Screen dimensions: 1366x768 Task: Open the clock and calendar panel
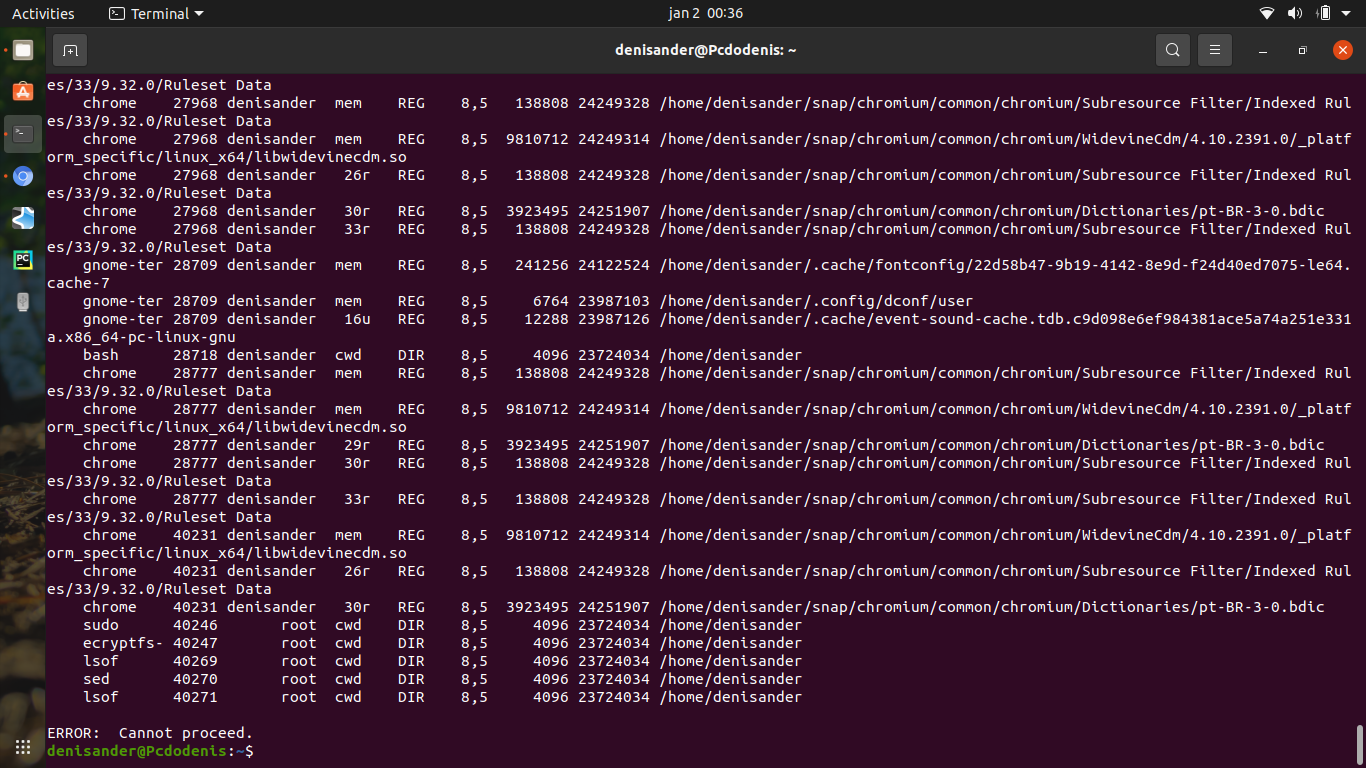(705, 14)
